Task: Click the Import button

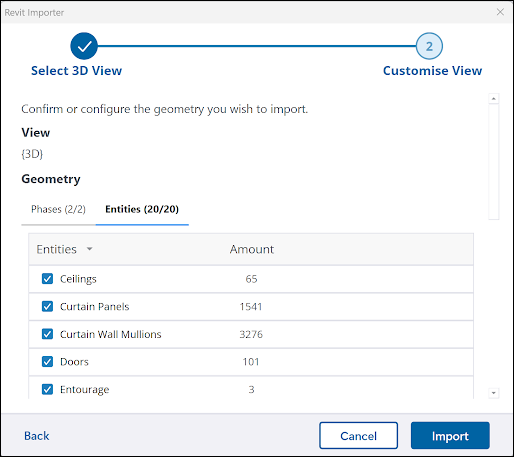Action: pyautogui.click(x=450, y=436)
